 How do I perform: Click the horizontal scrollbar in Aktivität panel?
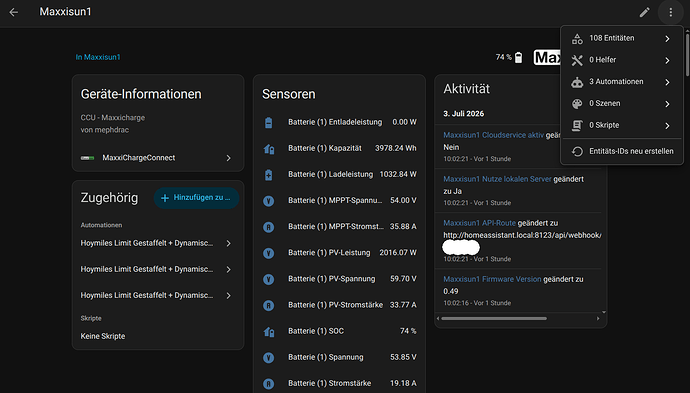(x=494, y=319)
